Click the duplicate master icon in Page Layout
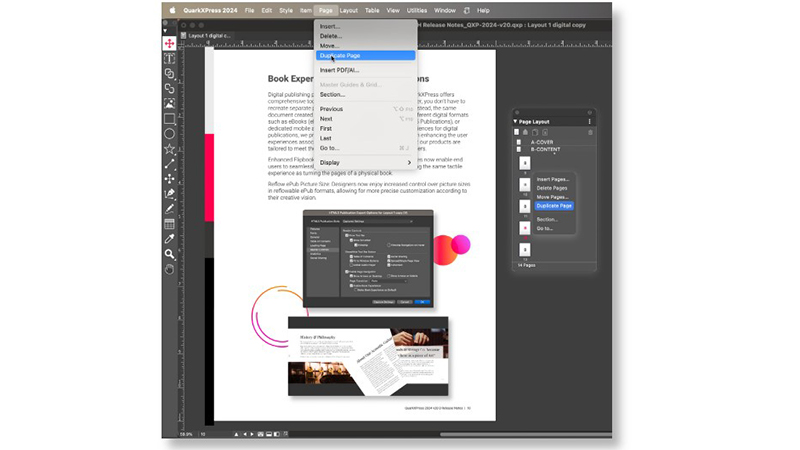The image size is (800, 450). 535,132
